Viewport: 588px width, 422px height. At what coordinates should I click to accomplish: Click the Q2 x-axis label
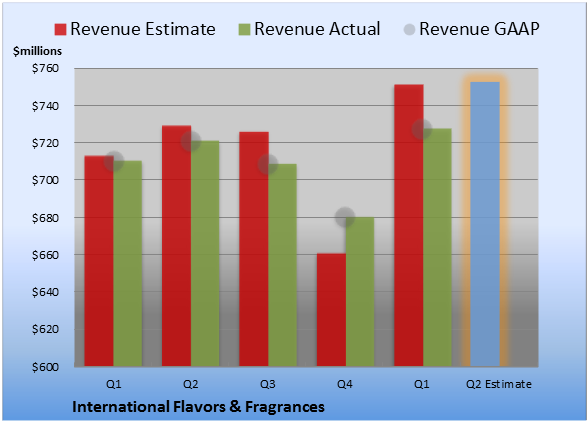190,384
